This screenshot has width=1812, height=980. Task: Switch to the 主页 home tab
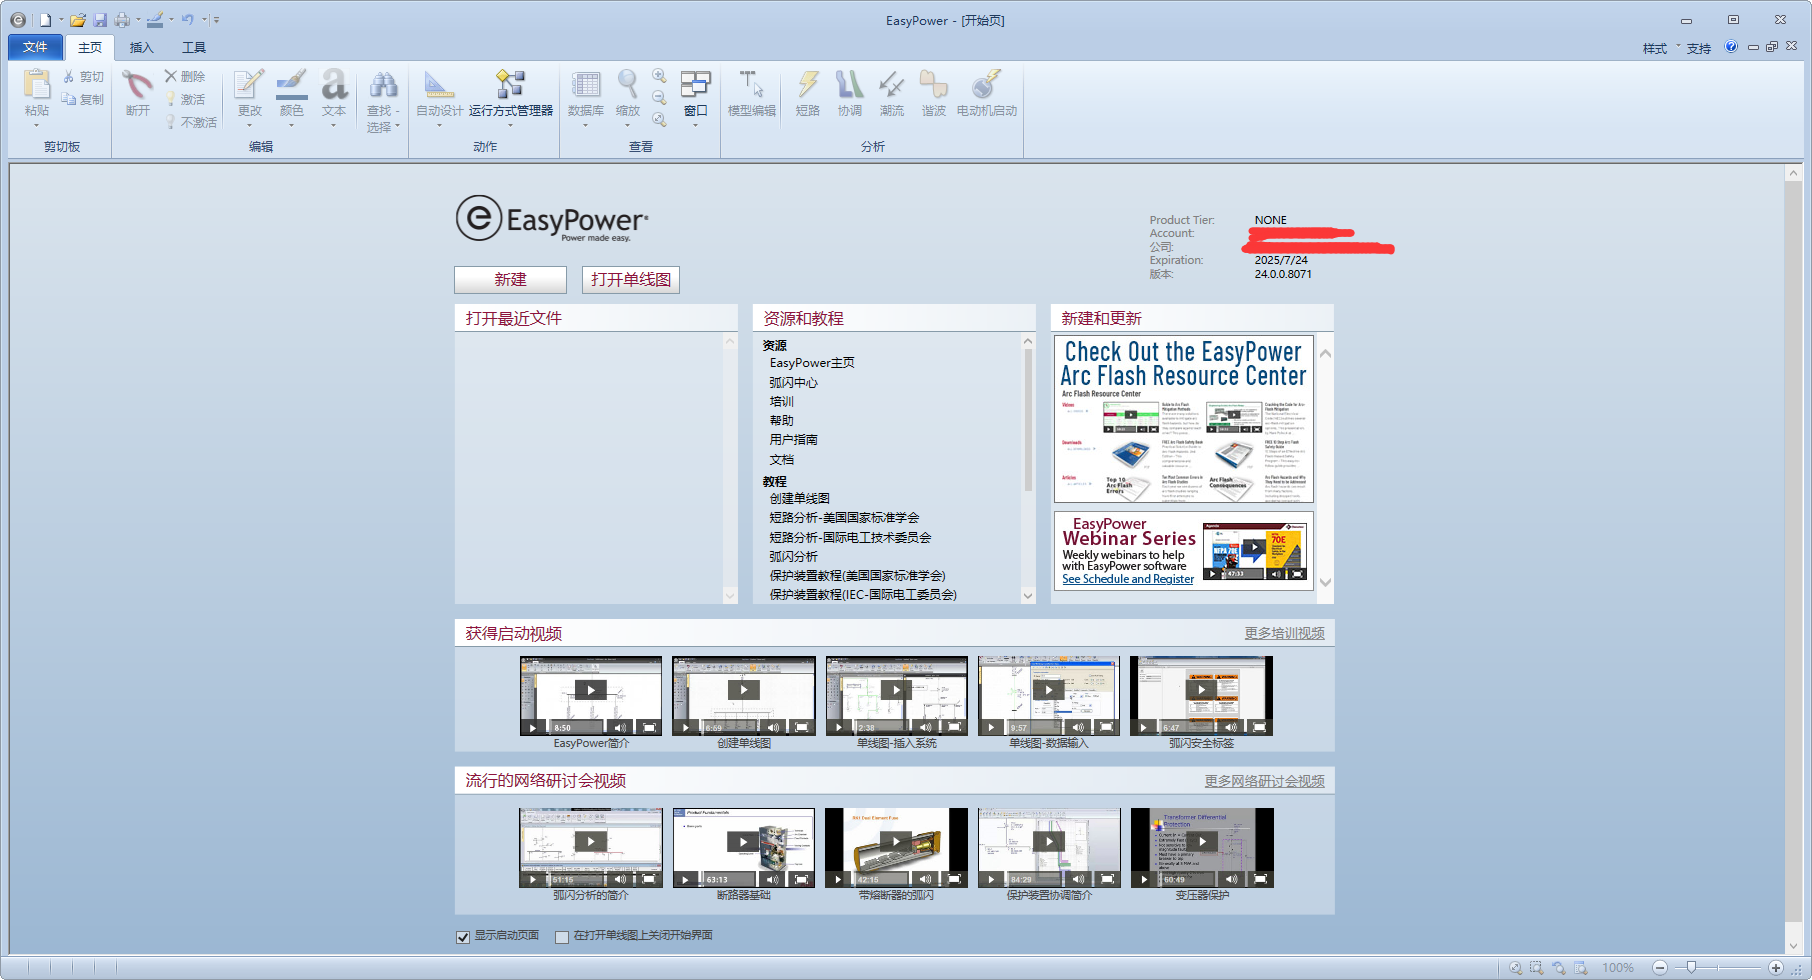(x=90, y=47)
